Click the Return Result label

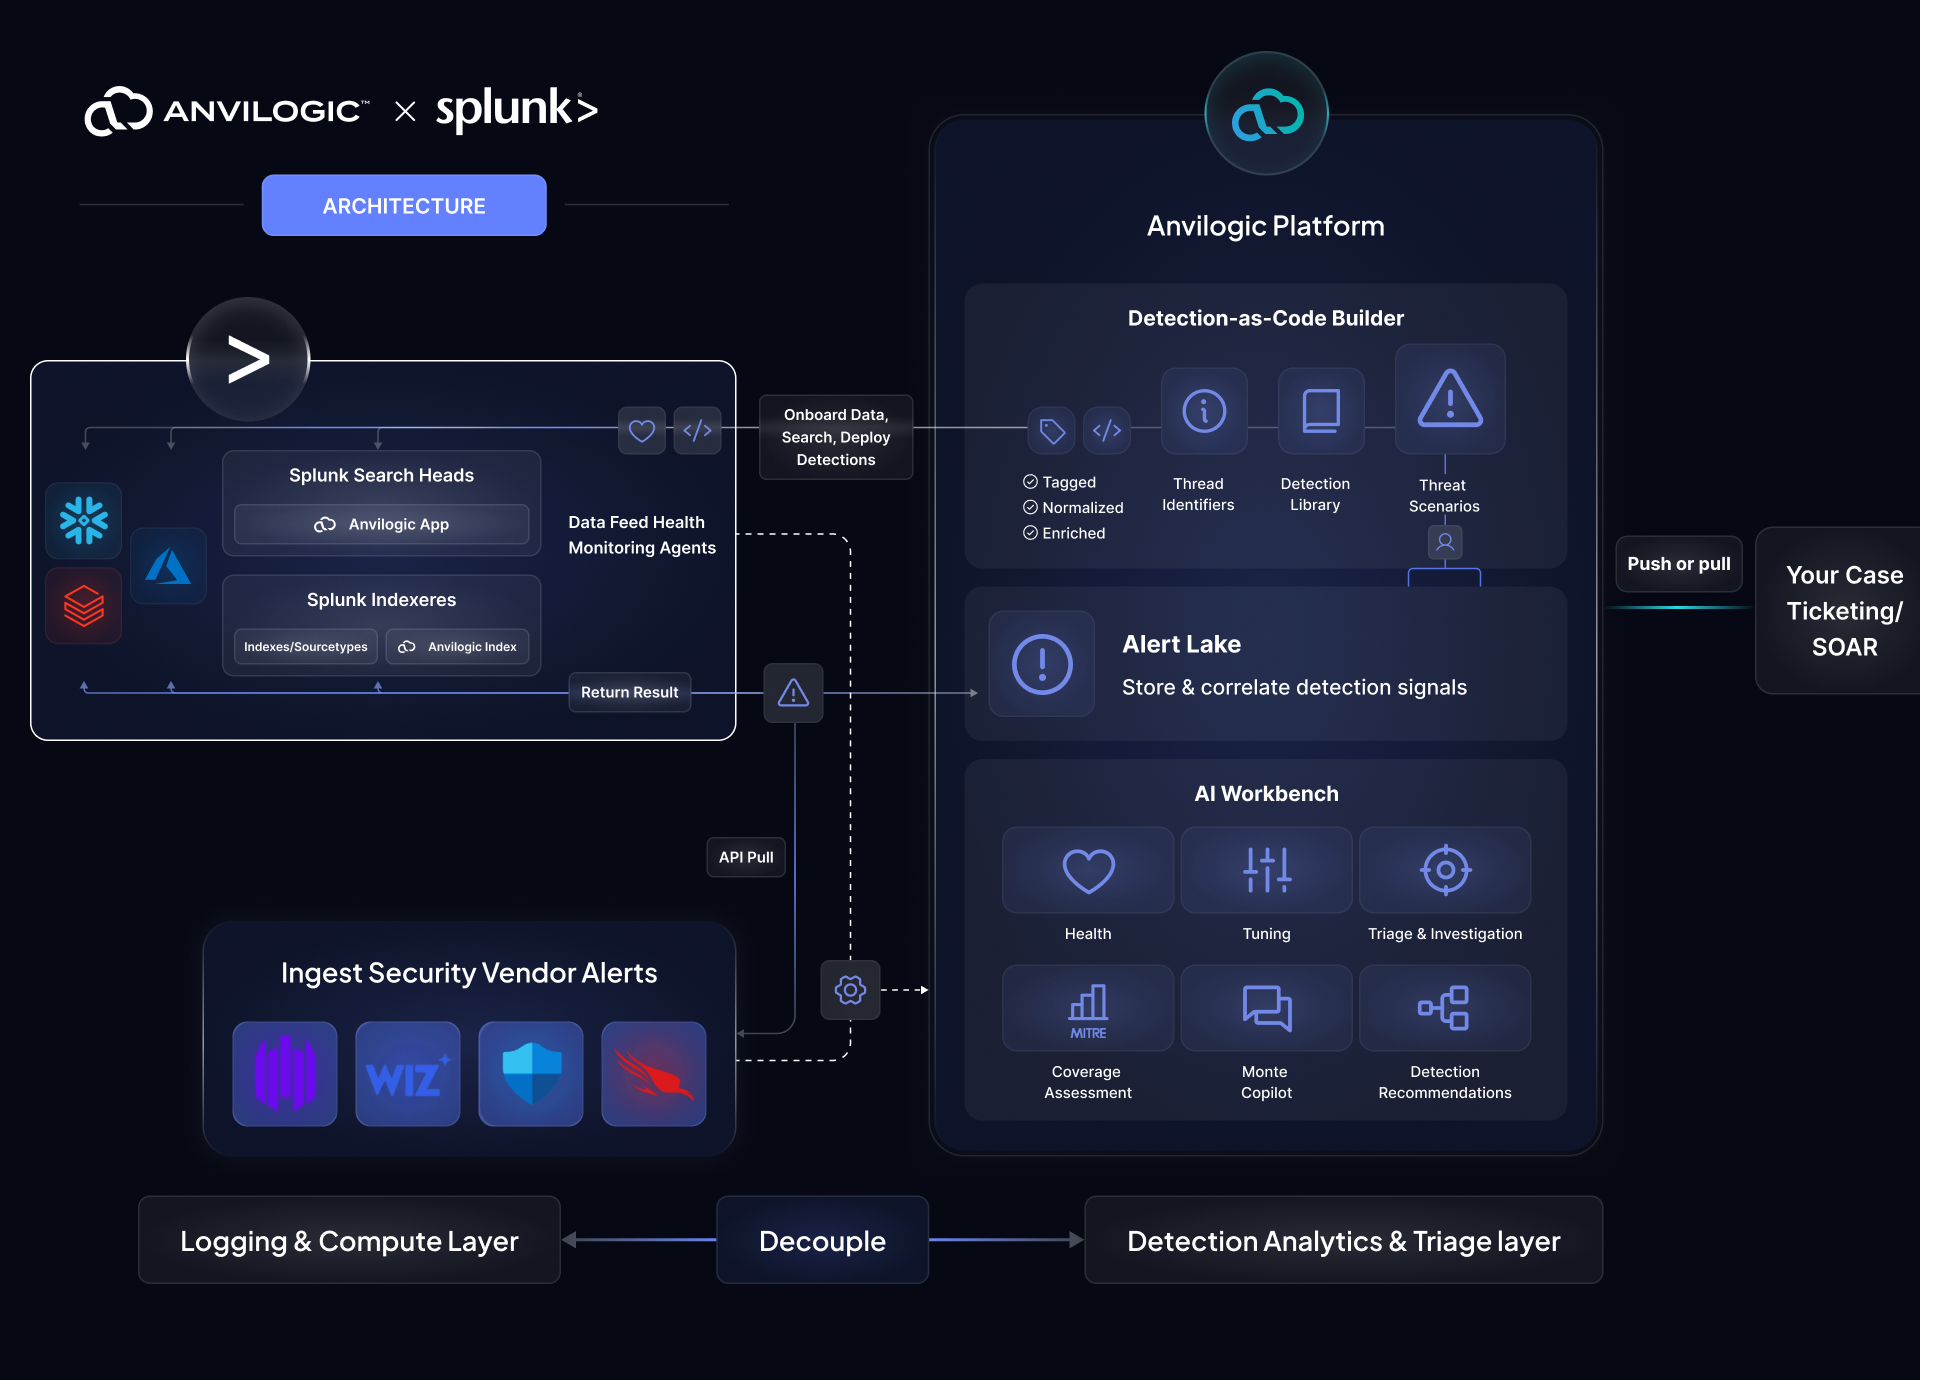pos(629,692)
